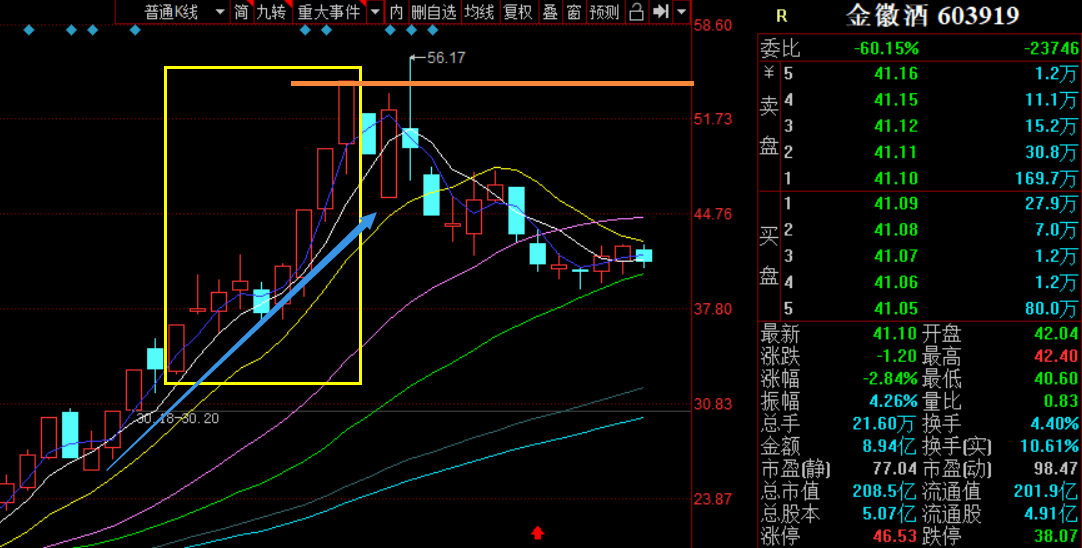Click the 重大事件 major events button

329,12
